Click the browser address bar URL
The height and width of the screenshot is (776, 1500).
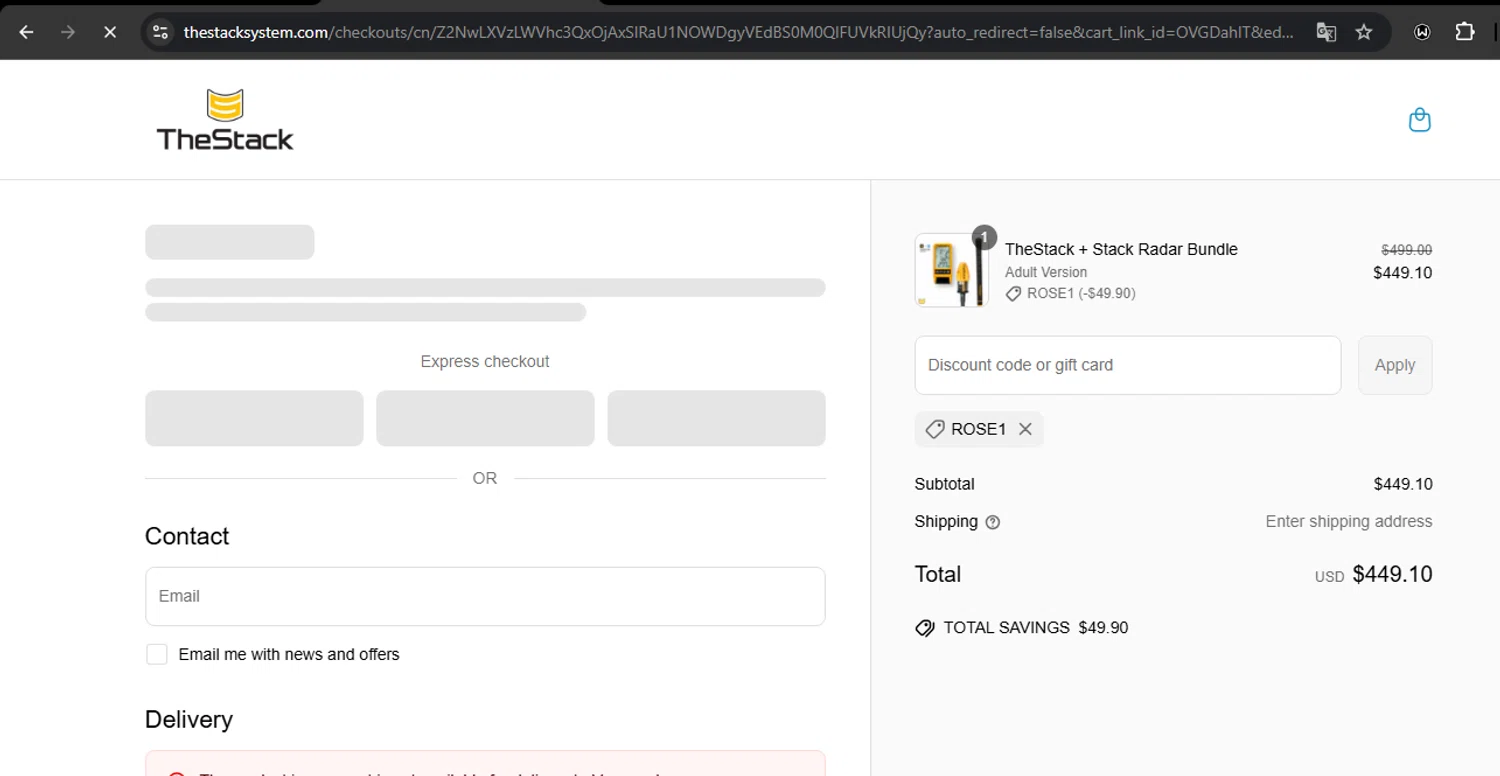[x=738, y=32]
